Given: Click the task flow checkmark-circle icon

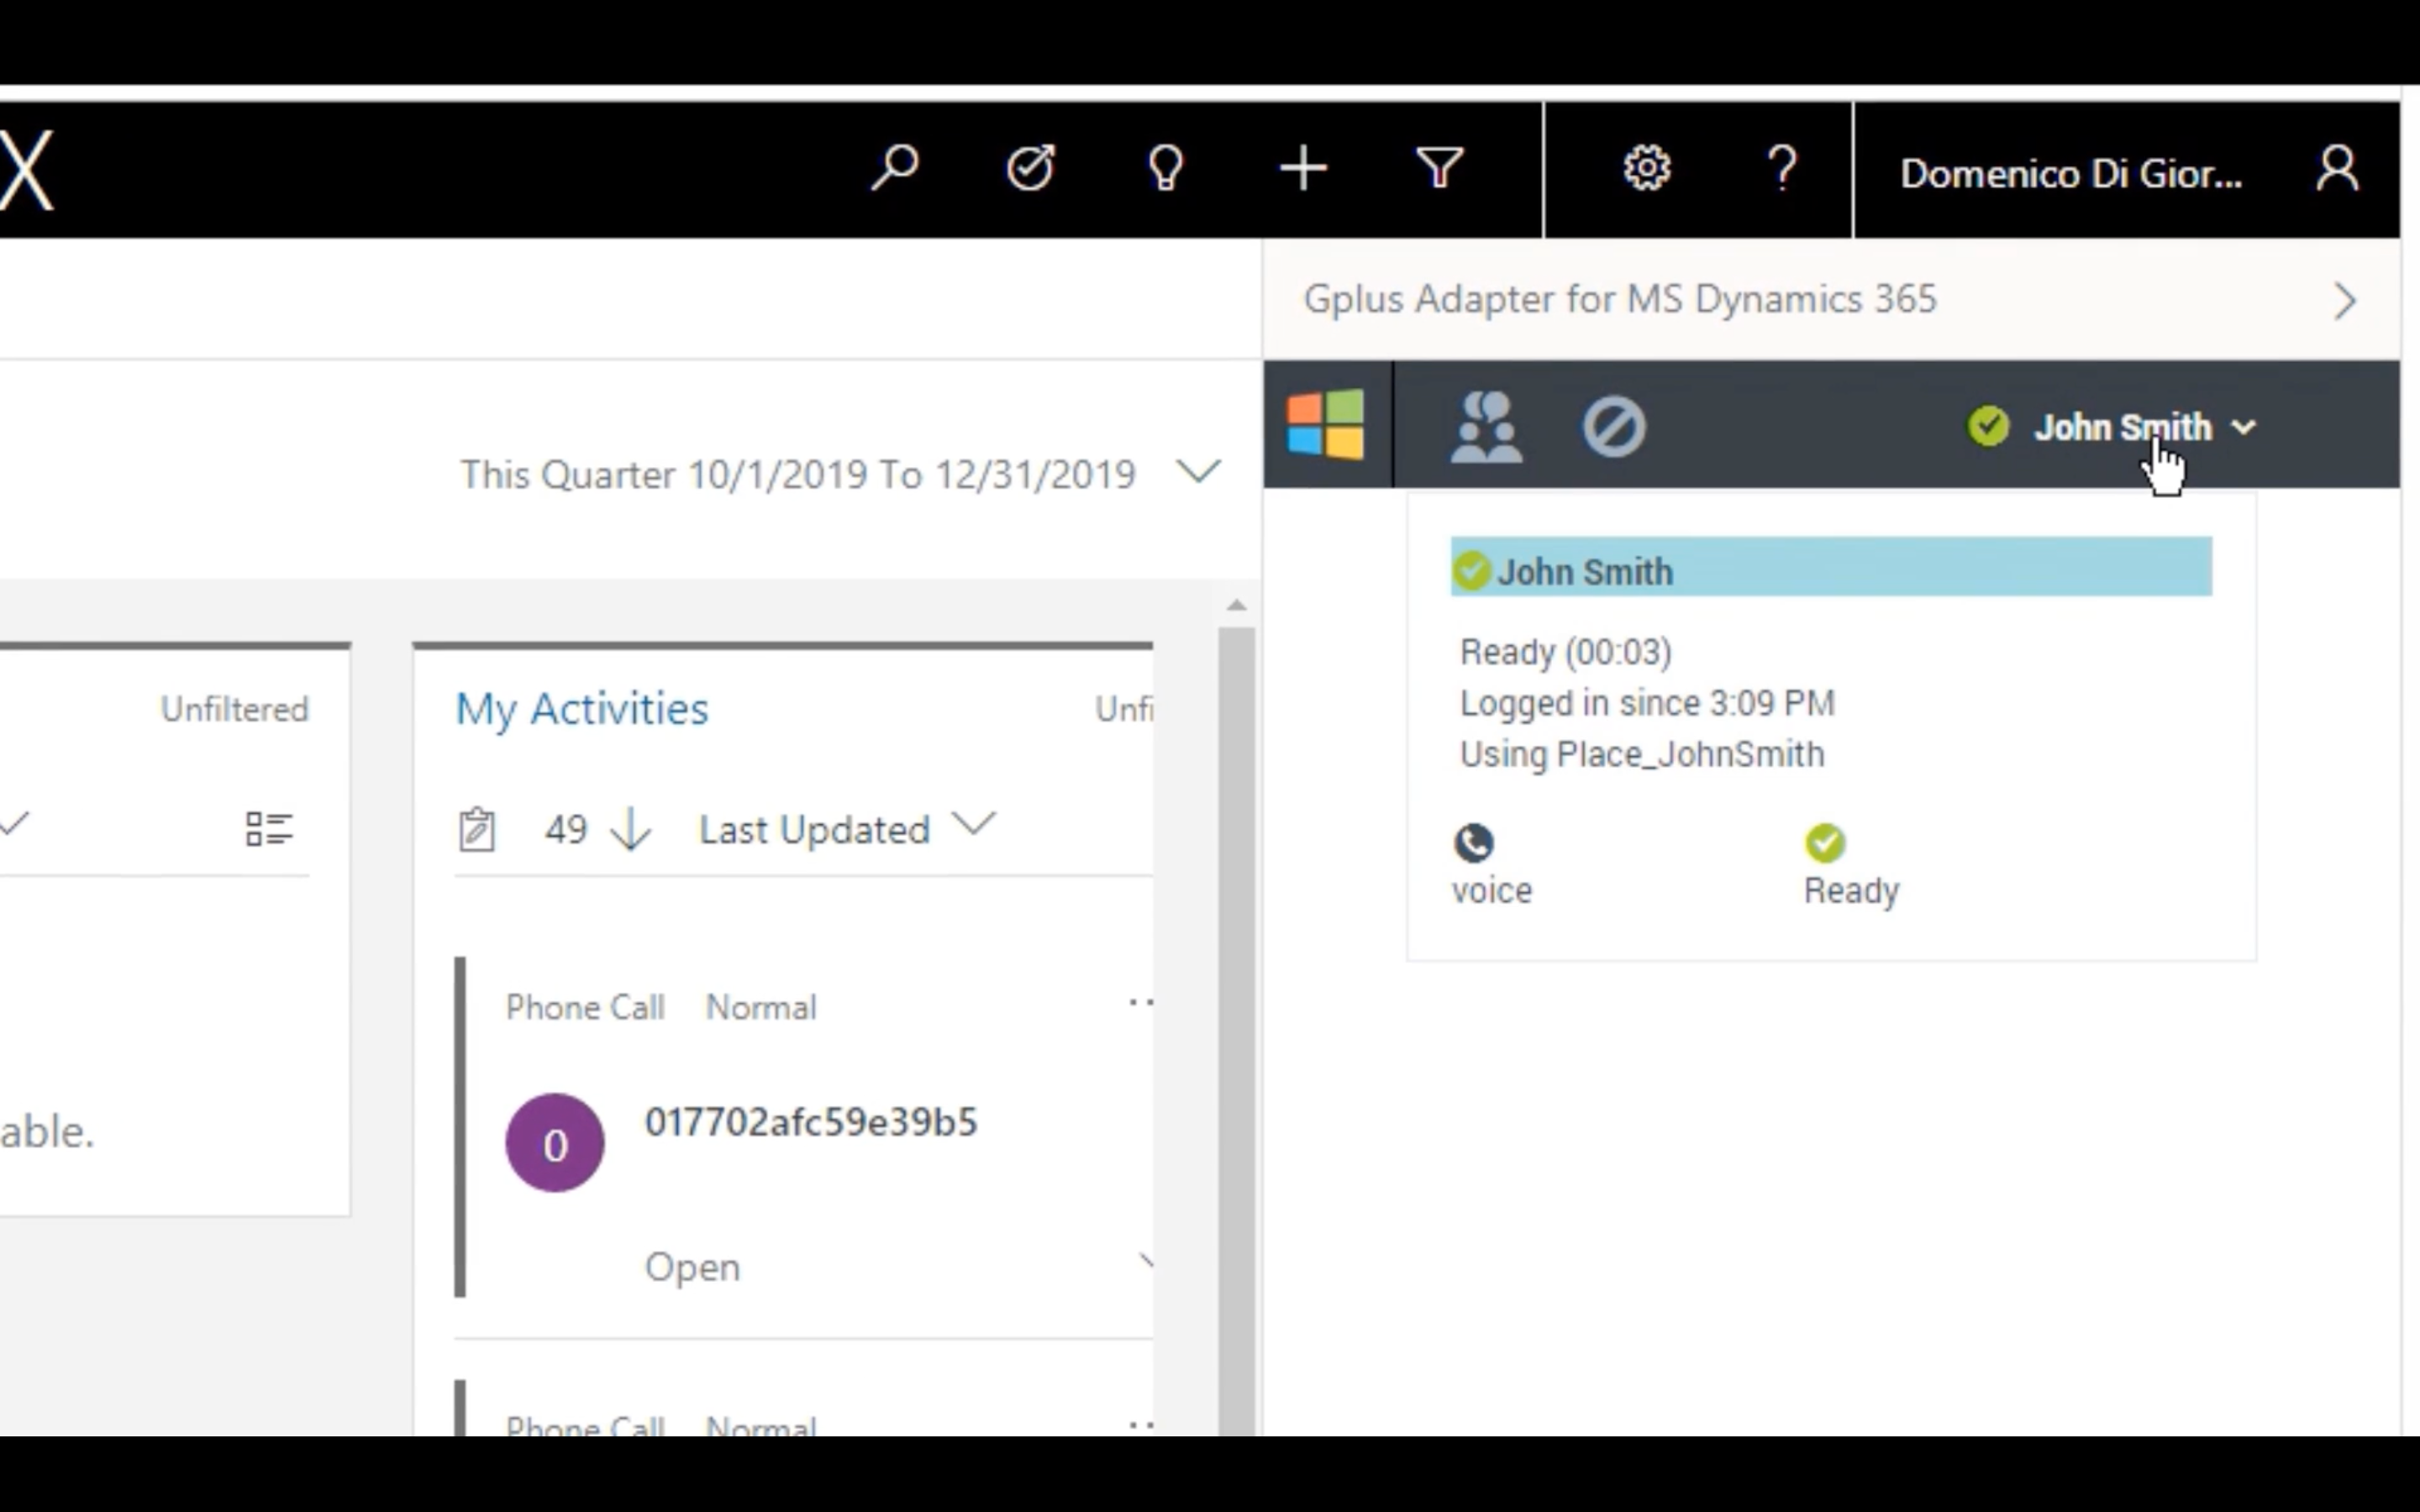Looking at the screenshot, I should pyautogui.click(x=1030, y=168).
